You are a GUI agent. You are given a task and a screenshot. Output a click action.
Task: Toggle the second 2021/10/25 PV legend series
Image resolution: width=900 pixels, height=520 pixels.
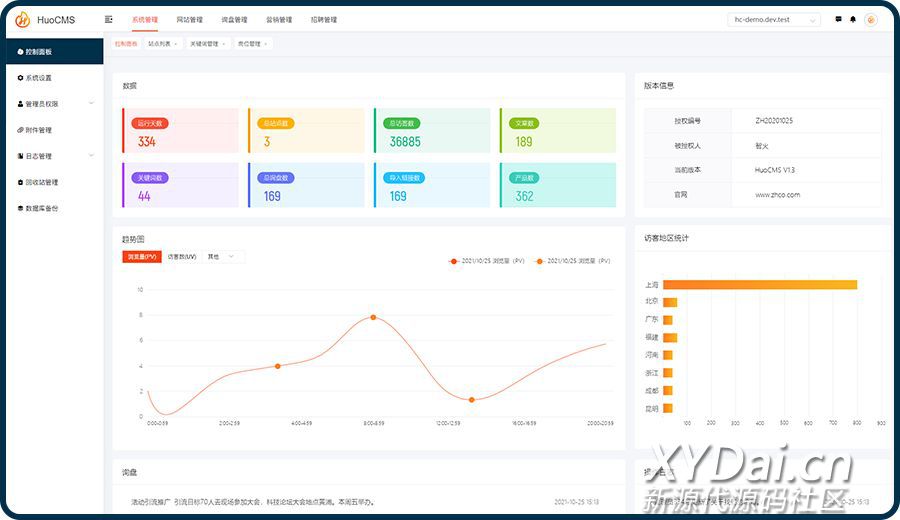click(x=573, y=261)
